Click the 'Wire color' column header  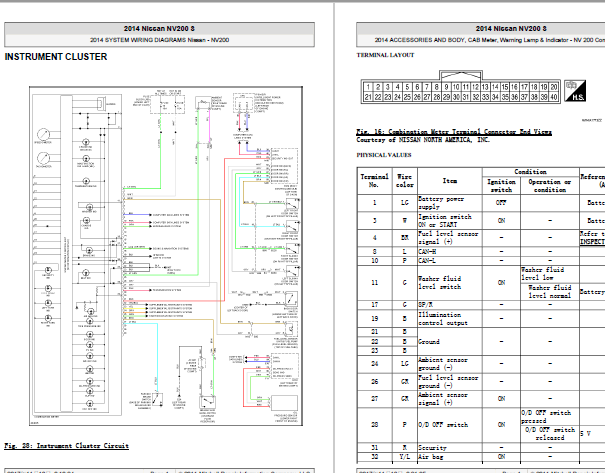click(405, 181)
